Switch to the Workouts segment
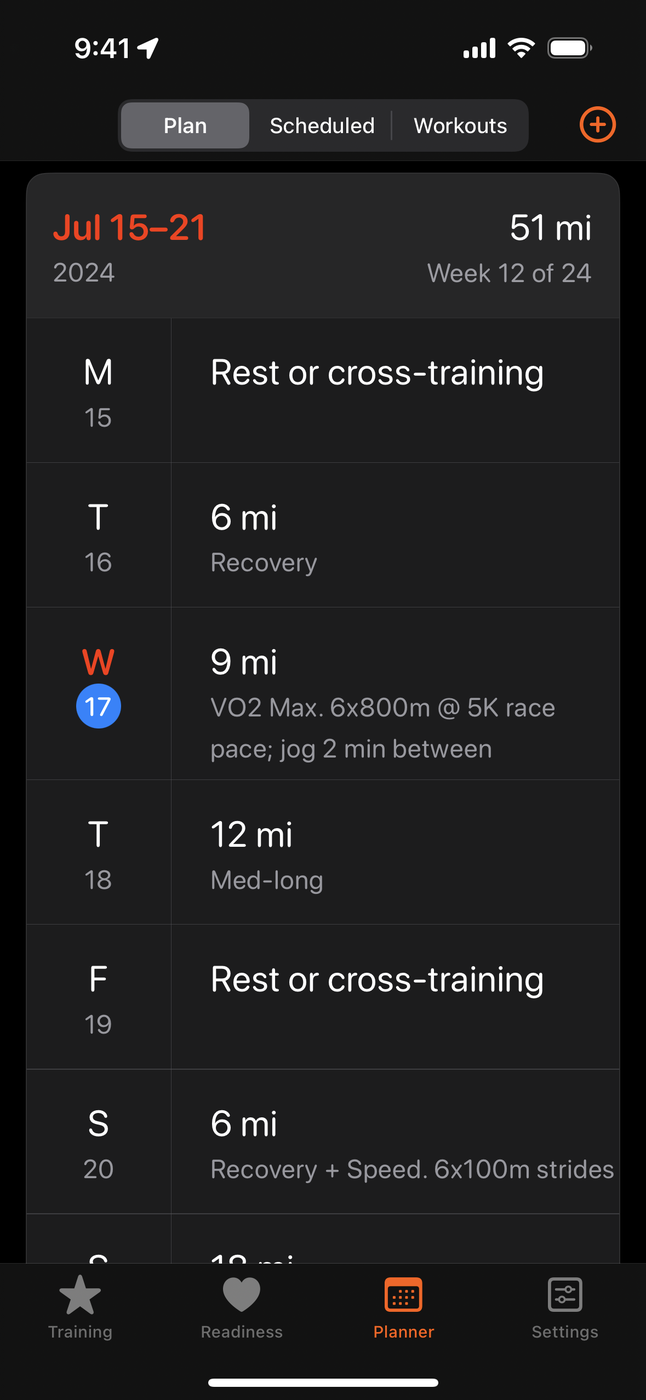This screenshot has width=646, height=1400. click(460, 126)
